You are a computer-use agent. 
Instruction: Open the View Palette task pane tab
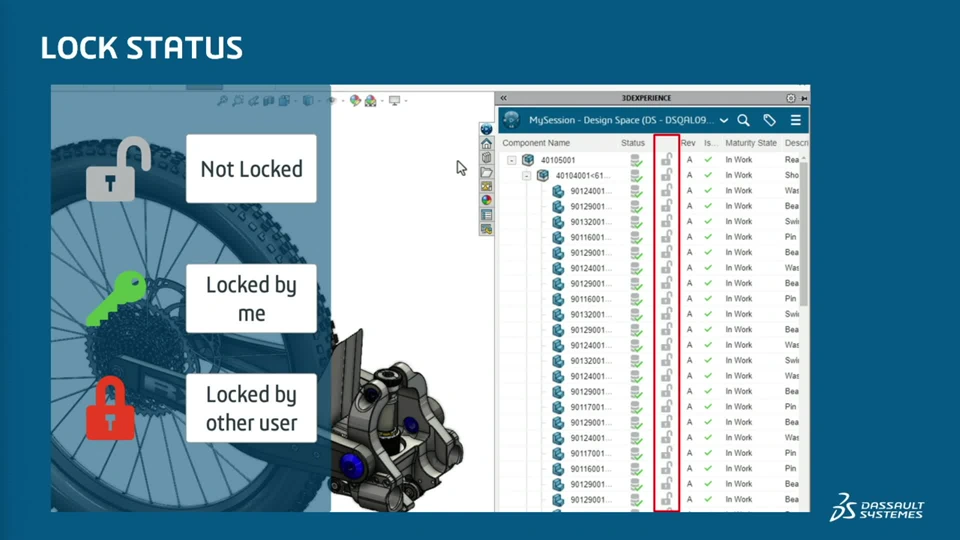click(x=486, y=186)
